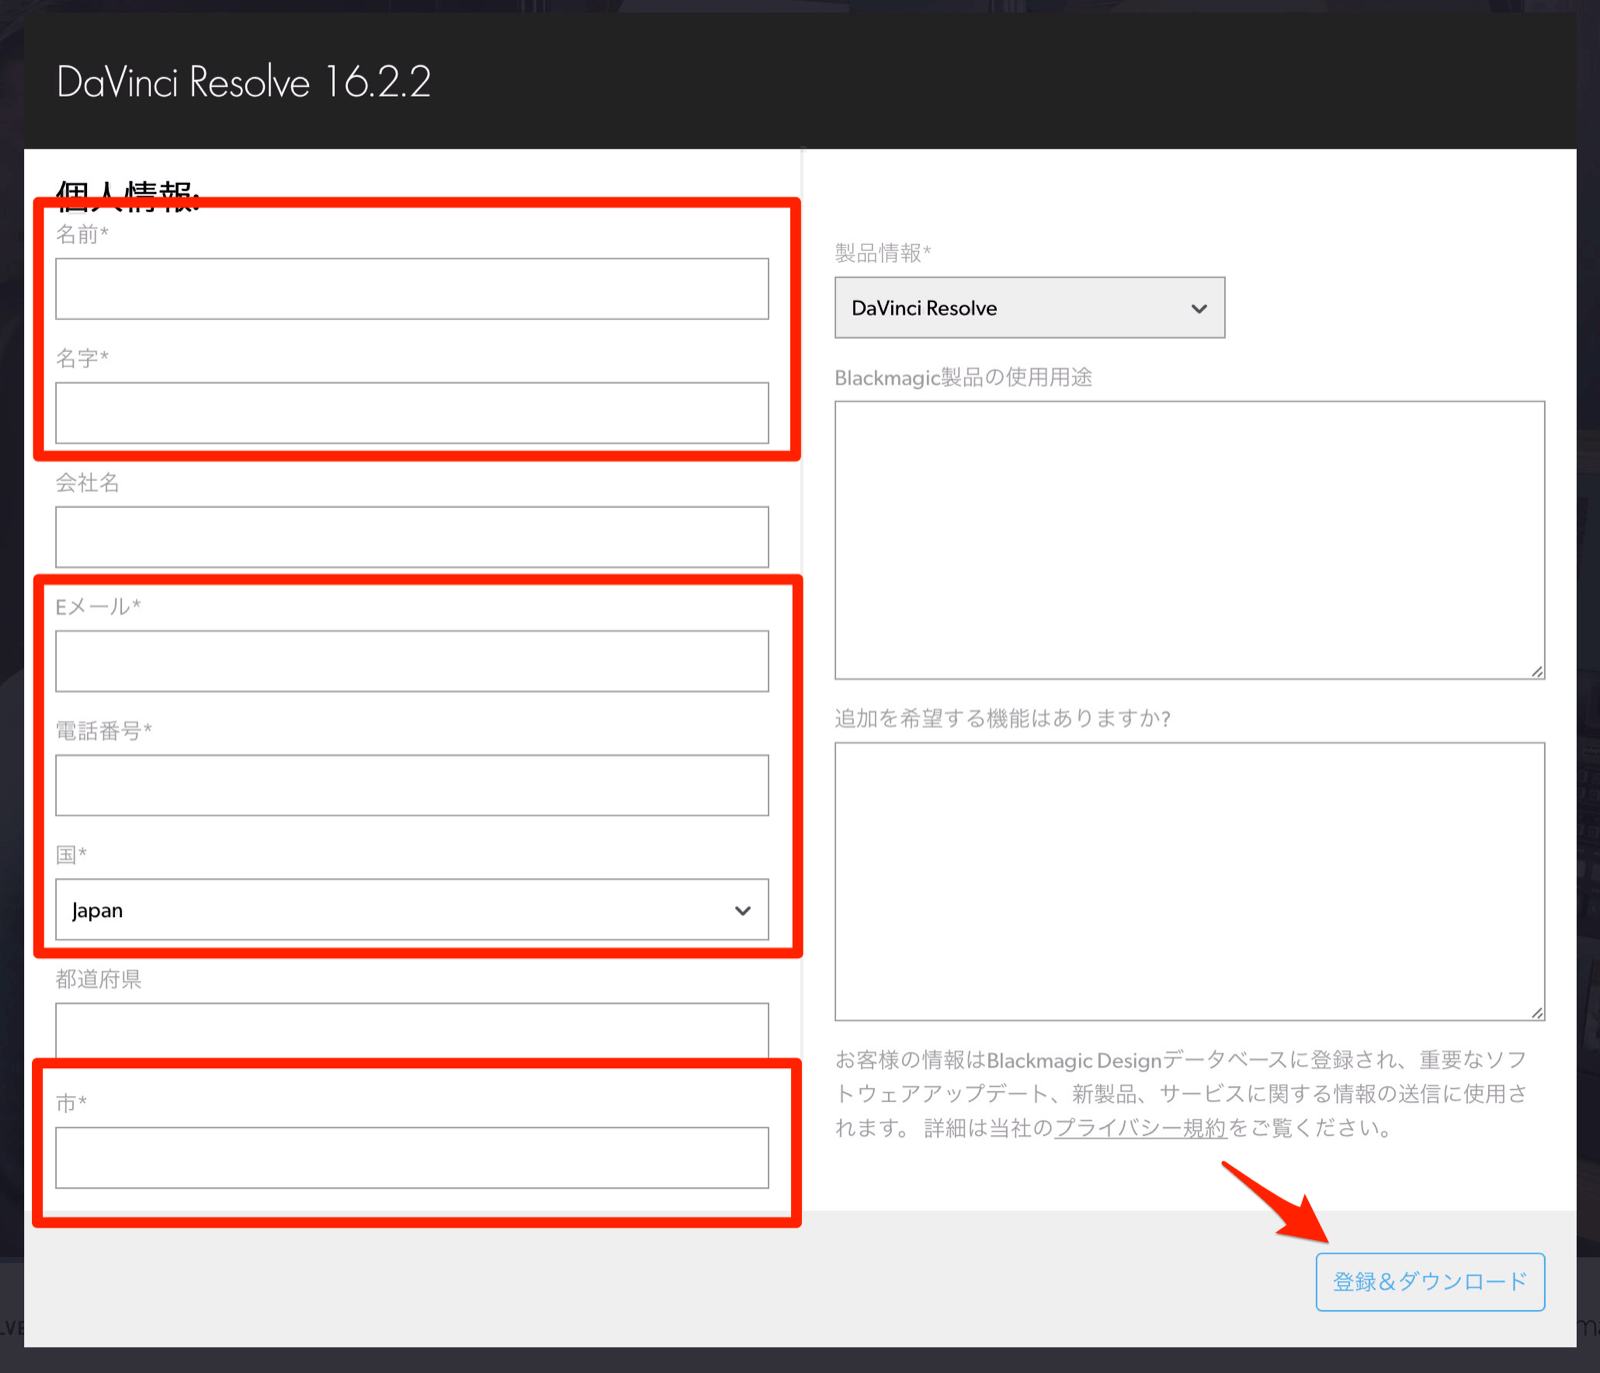This screenshot has width=1600, height=1373.
Task: Click the 電話番号* label text
Action: click(104, 731)
